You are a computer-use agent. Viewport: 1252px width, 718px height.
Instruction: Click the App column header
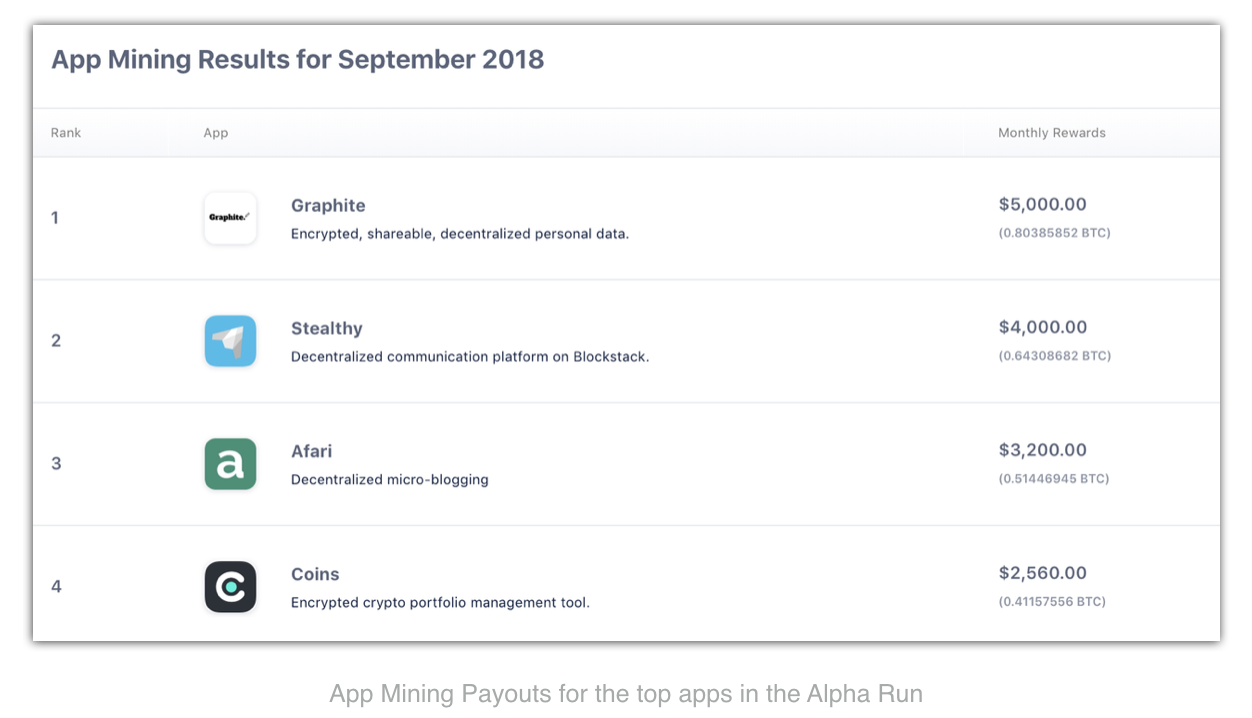click(216, 133)
